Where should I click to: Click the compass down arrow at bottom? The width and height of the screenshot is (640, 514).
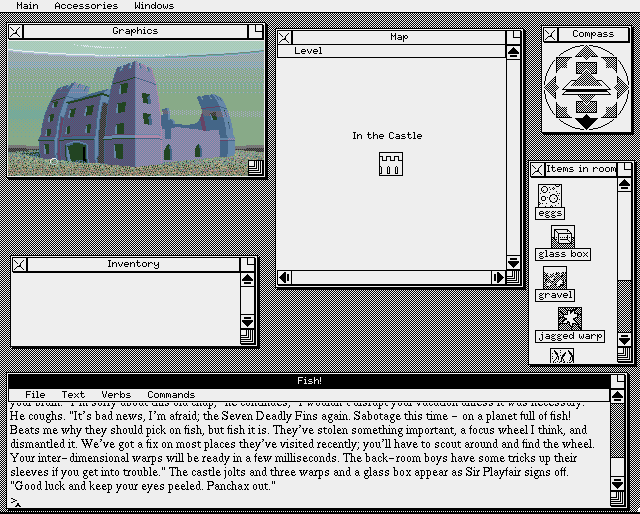click(587, 122)
